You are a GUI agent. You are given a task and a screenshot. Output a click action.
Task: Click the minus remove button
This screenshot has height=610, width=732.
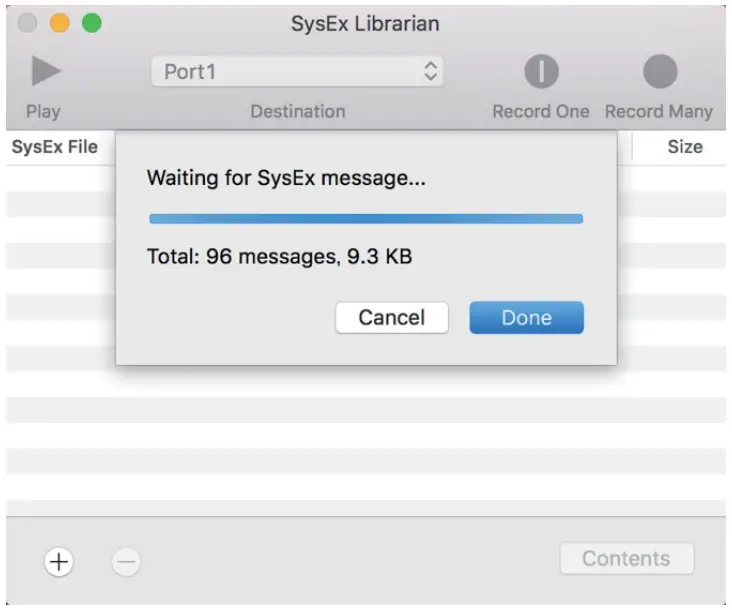point(126,561)
